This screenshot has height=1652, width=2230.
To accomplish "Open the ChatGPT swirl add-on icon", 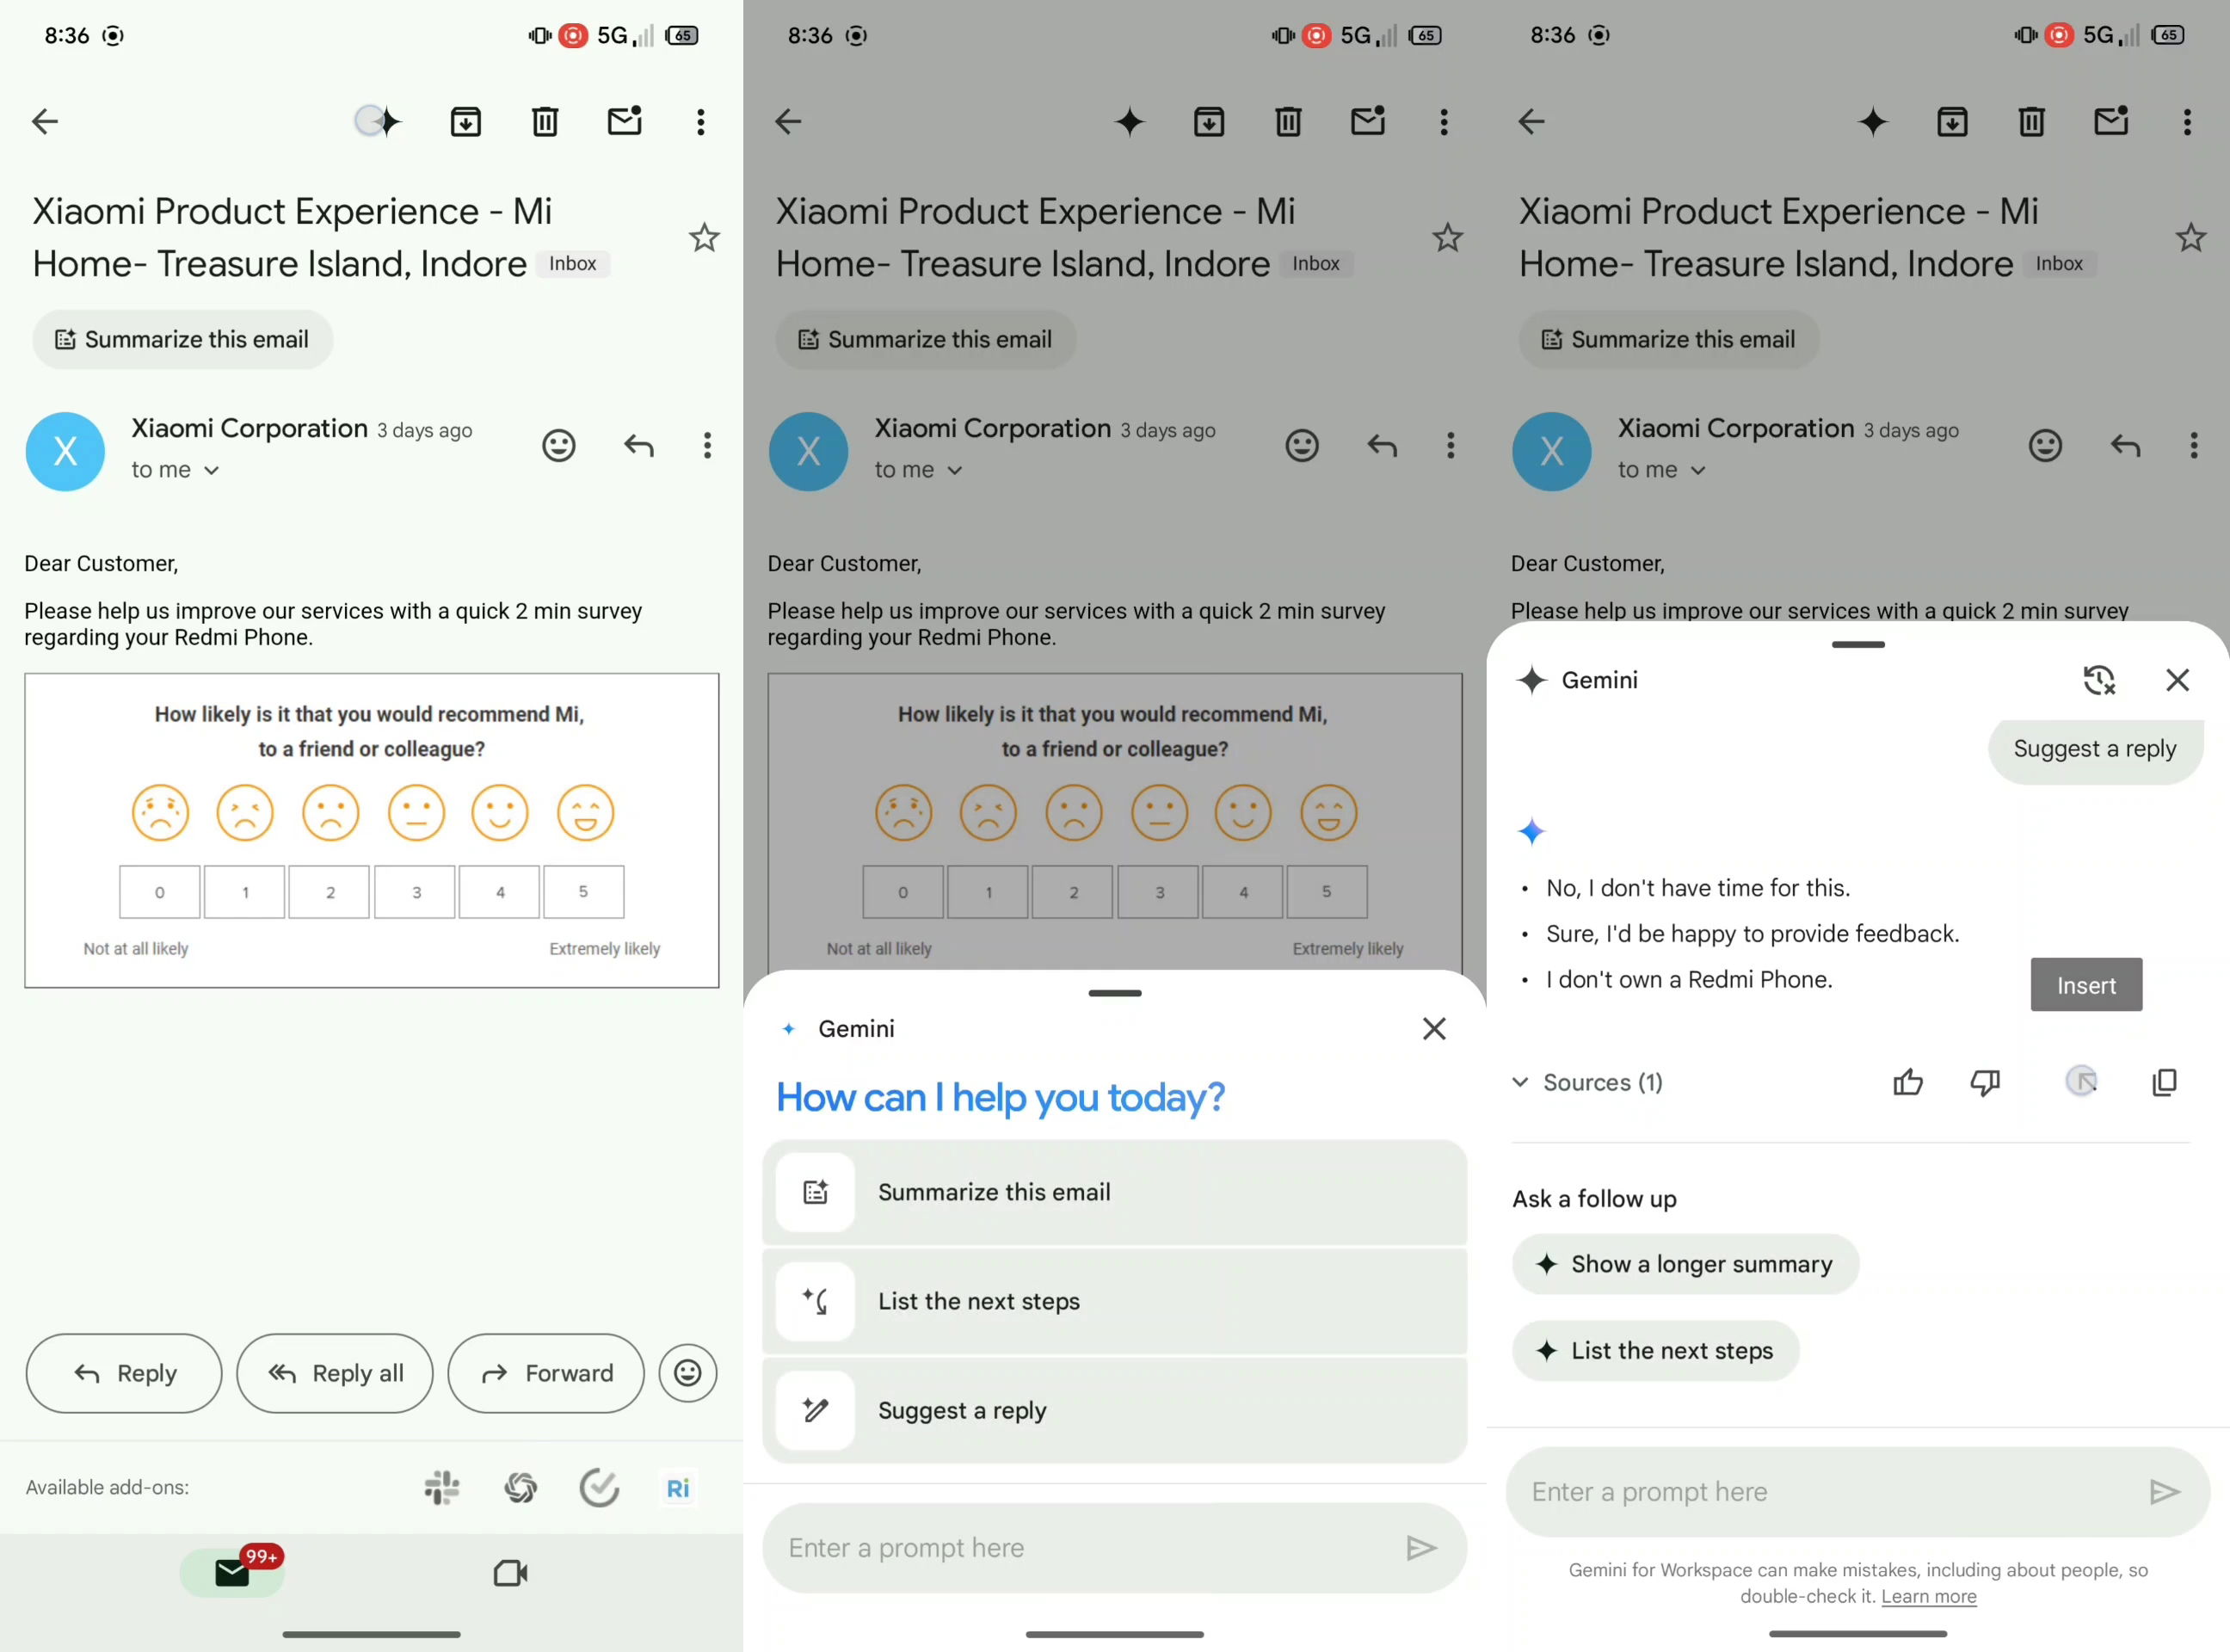I will pos(521,1488).
